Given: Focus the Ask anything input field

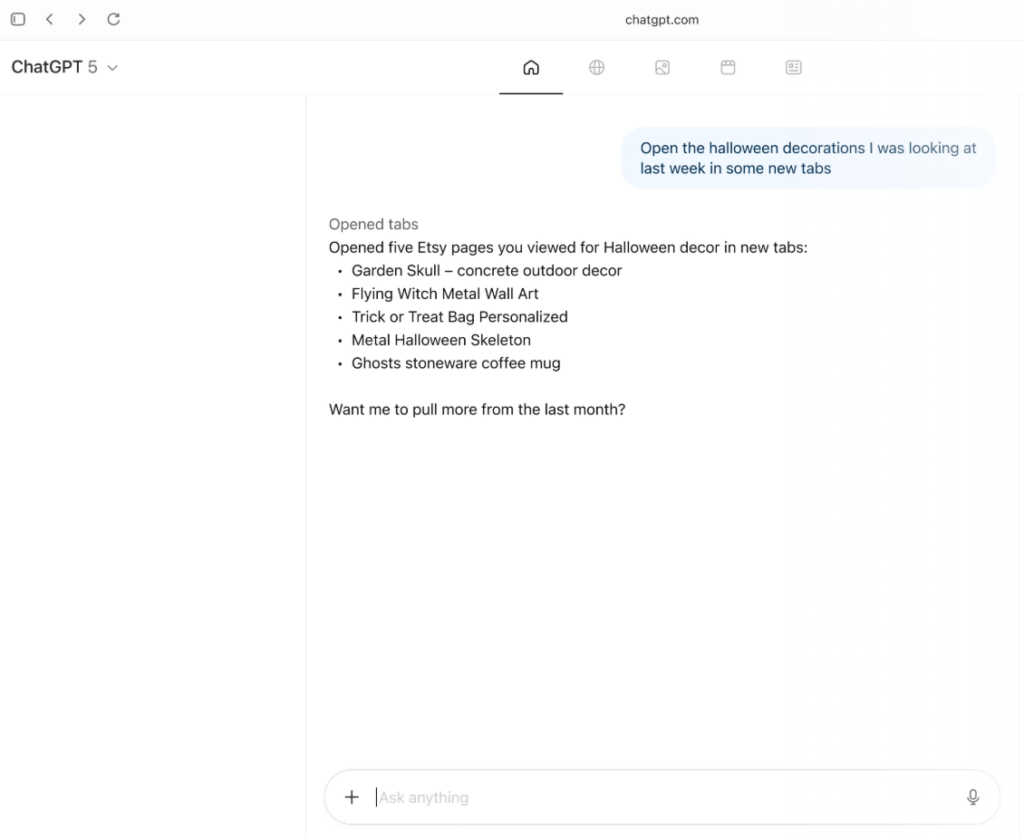Looking at the screenshot, I should coord(660,797).
